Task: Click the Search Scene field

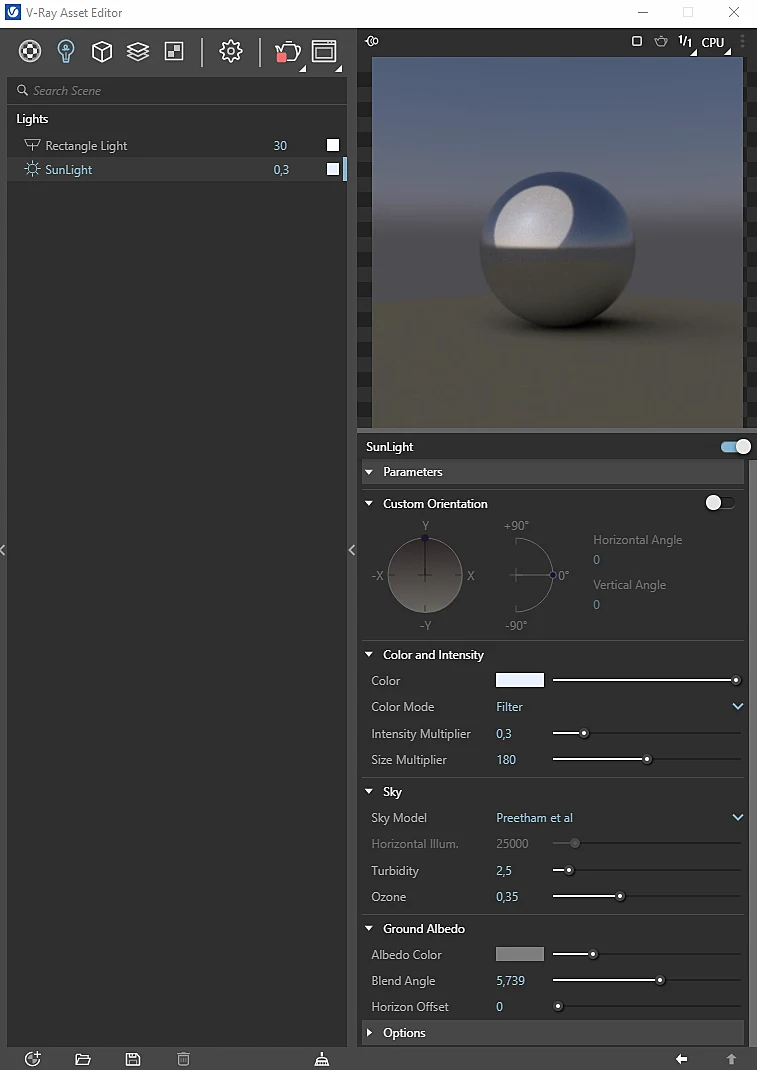Action: point(177,91)
